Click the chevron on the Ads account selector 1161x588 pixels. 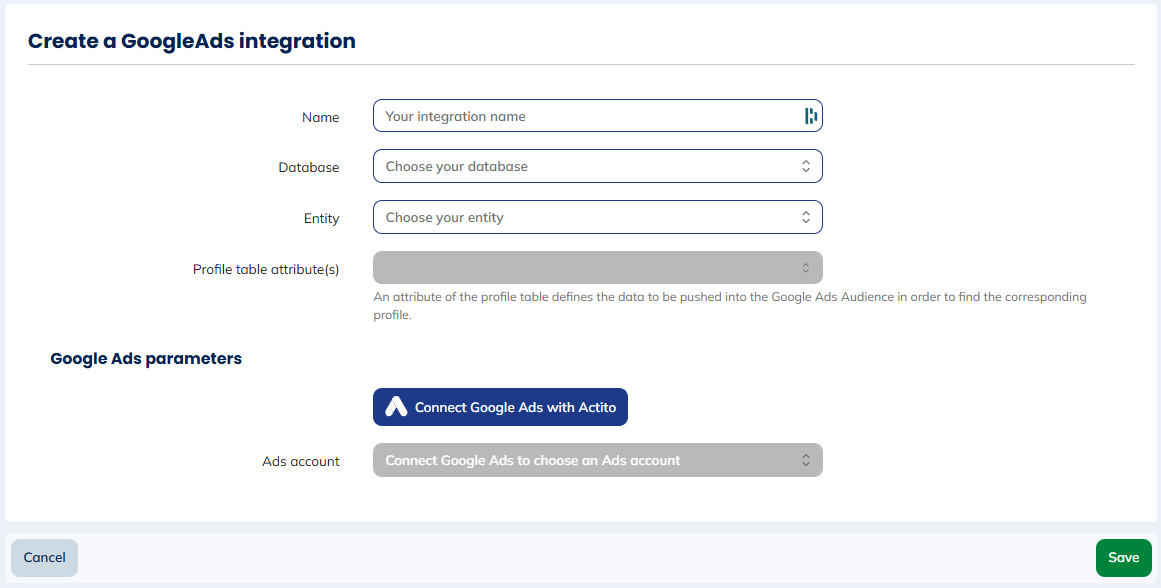point(806,460)
